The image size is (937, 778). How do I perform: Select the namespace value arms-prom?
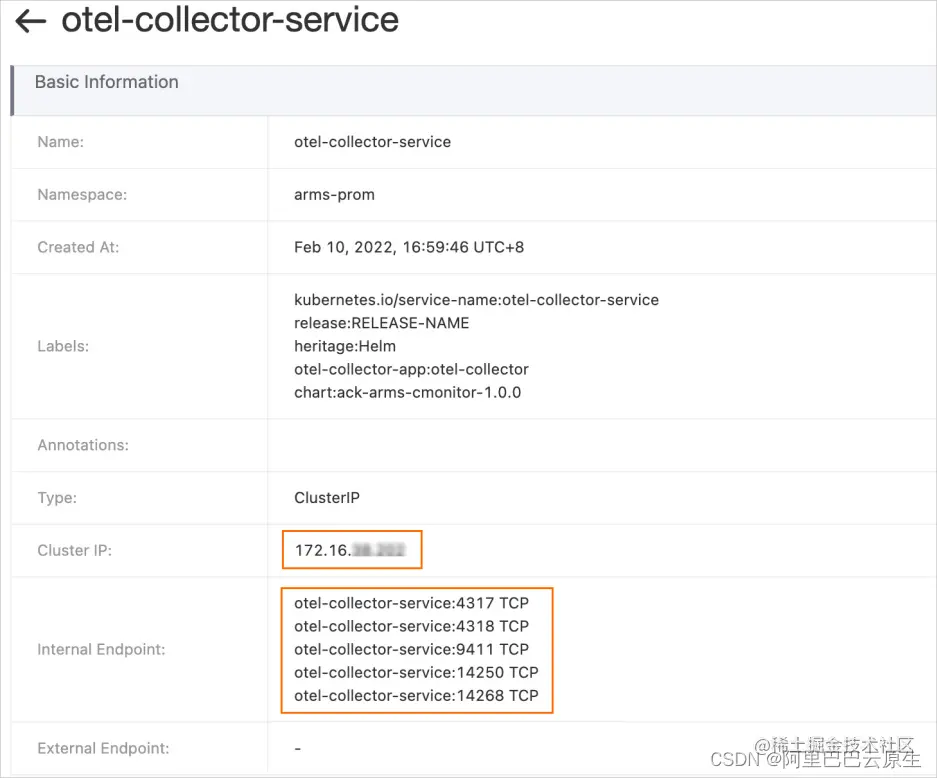(334, 195)
